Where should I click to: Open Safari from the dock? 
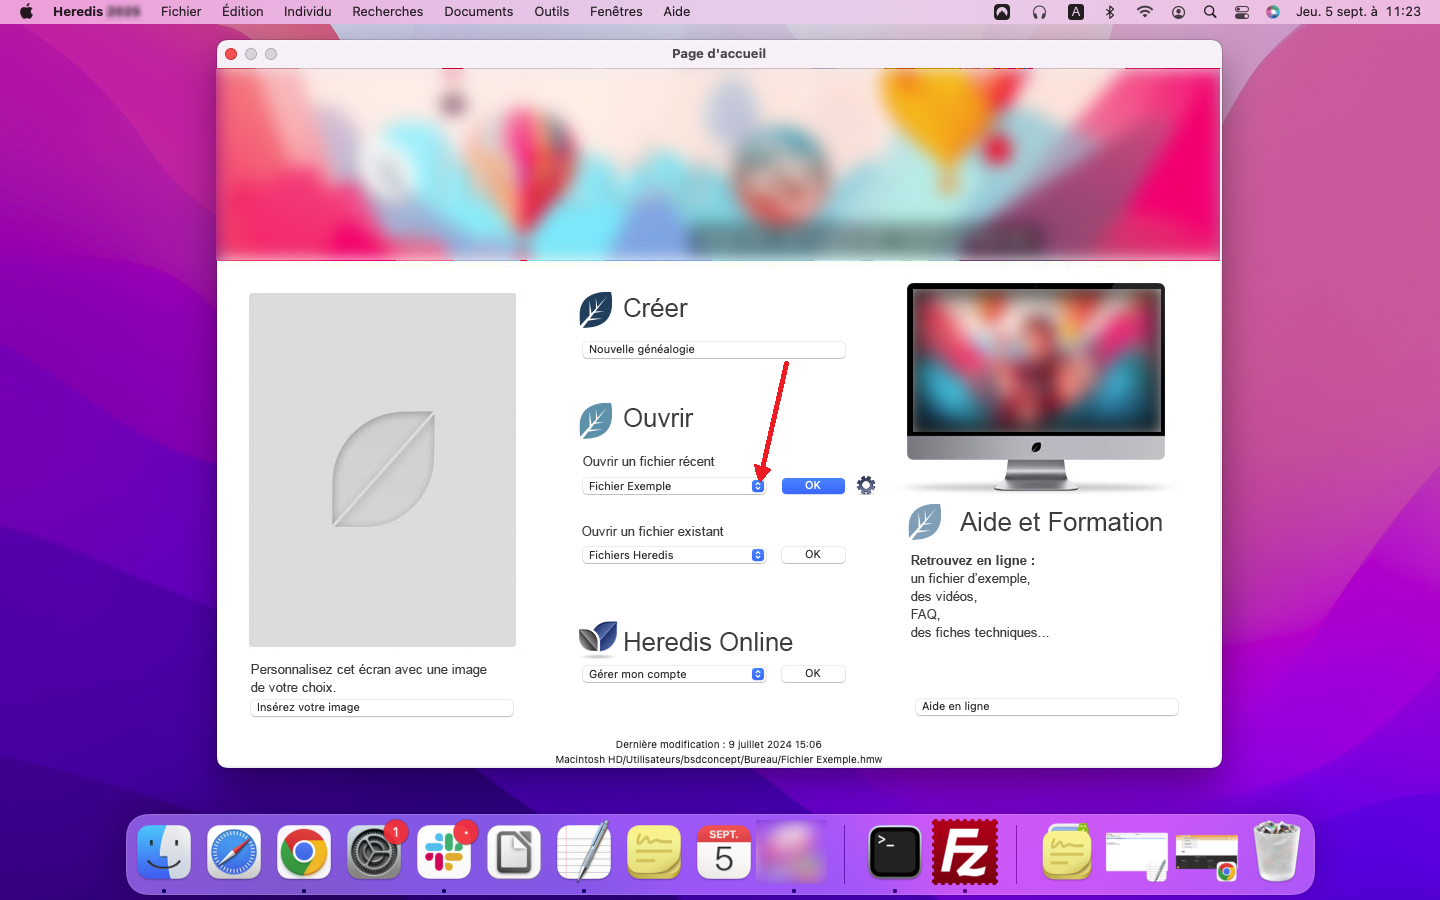234,852
